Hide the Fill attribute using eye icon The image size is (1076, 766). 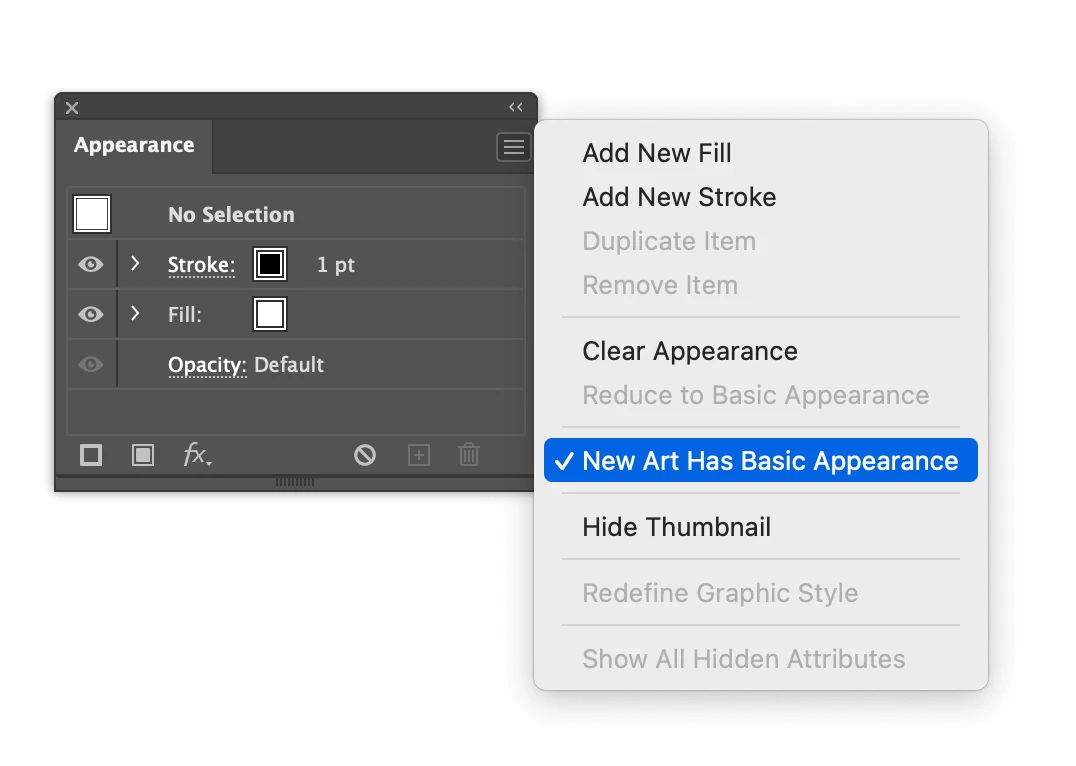pos(91,314)
